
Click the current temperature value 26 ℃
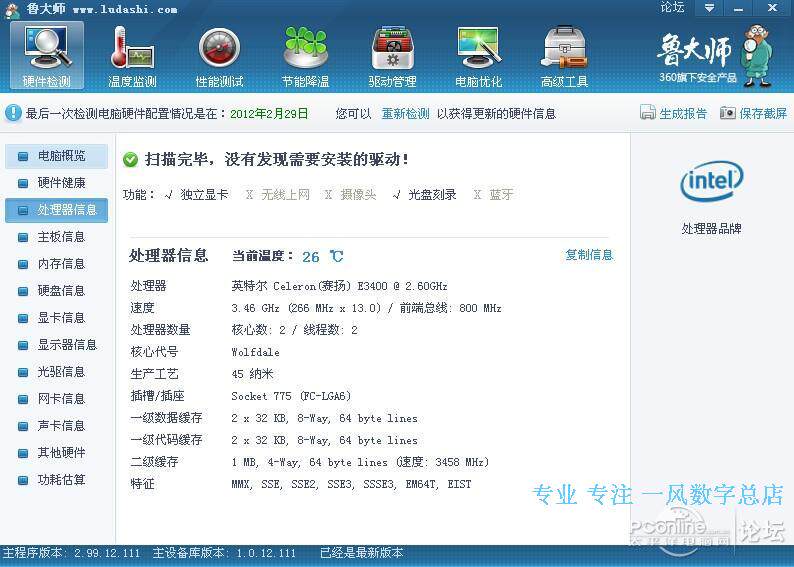(x=323, y=257)
